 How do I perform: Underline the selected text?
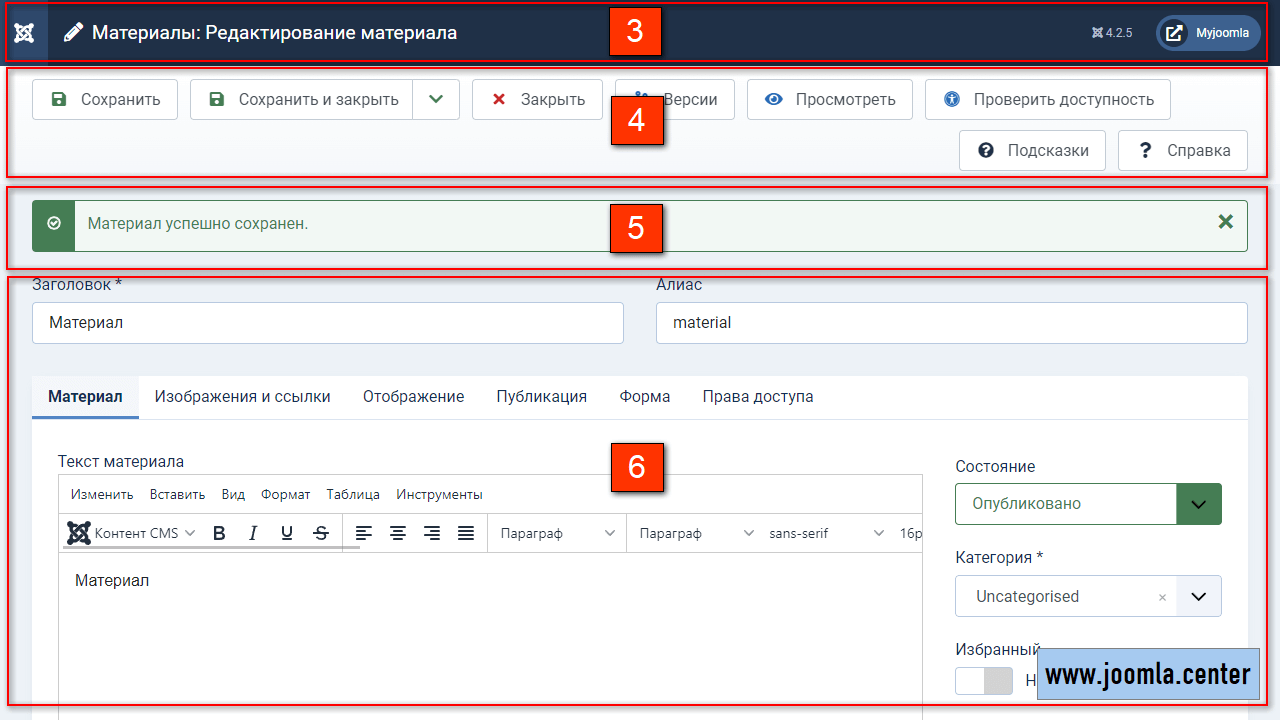pyautogui.click(x=287, y=533)
